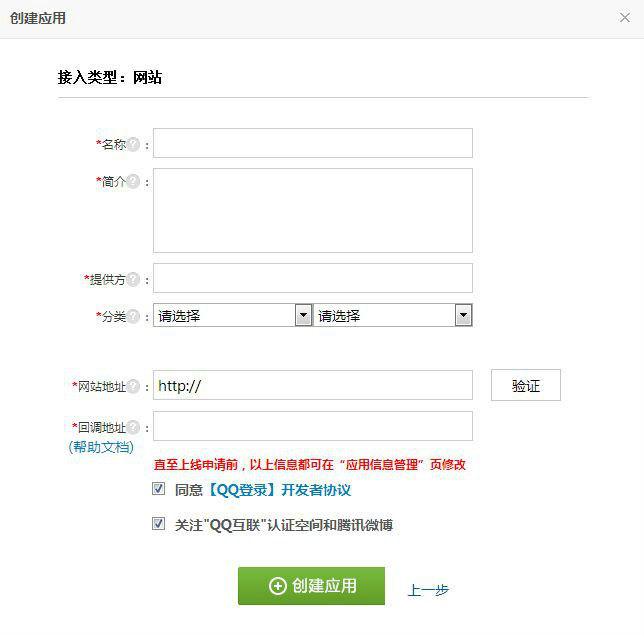Focus the 简介 text area
This screenshot has width=644, height=638.
pos(313,210)
